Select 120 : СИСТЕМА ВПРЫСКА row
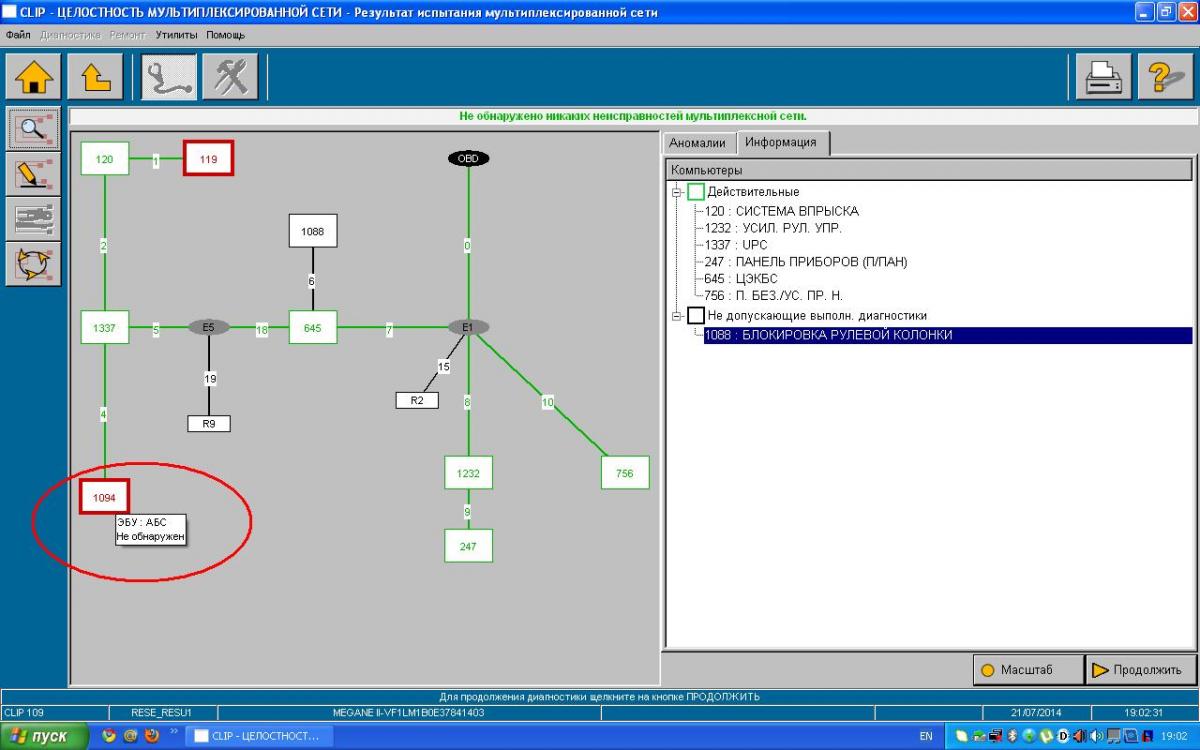This screenshot has height=750, width=1200. tap(781, 211)
